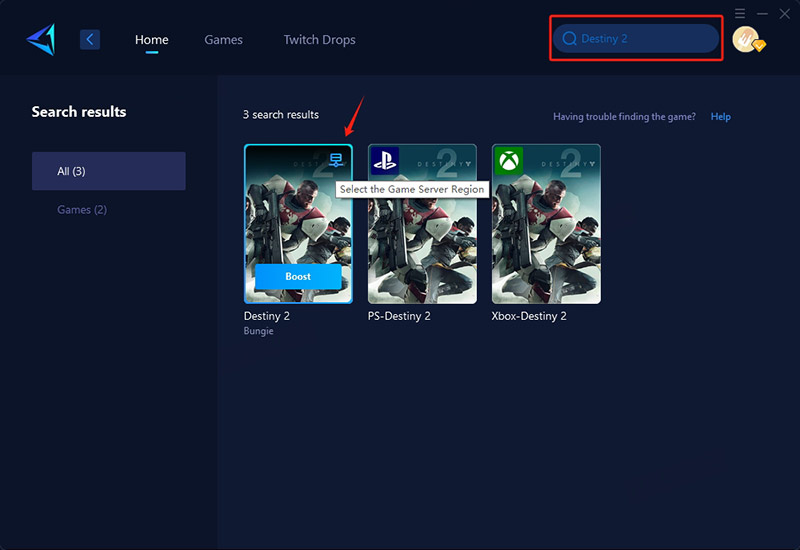Go back using the arrow button
Viewport: 800px width, 550px height.
tap(90, 39)
